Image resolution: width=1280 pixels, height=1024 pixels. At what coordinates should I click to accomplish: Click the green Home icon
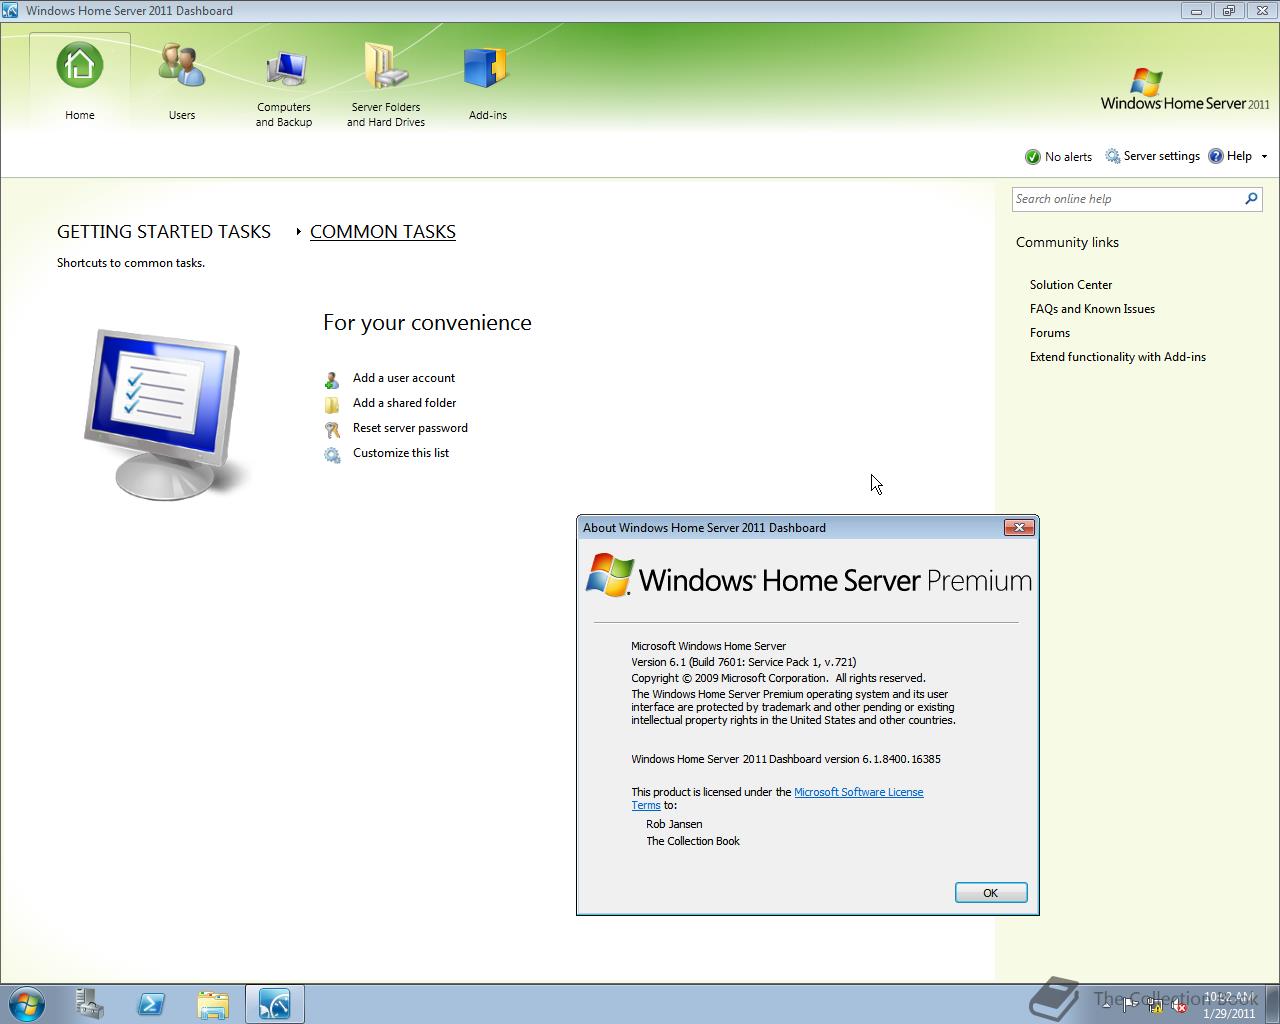pos(80,65)
